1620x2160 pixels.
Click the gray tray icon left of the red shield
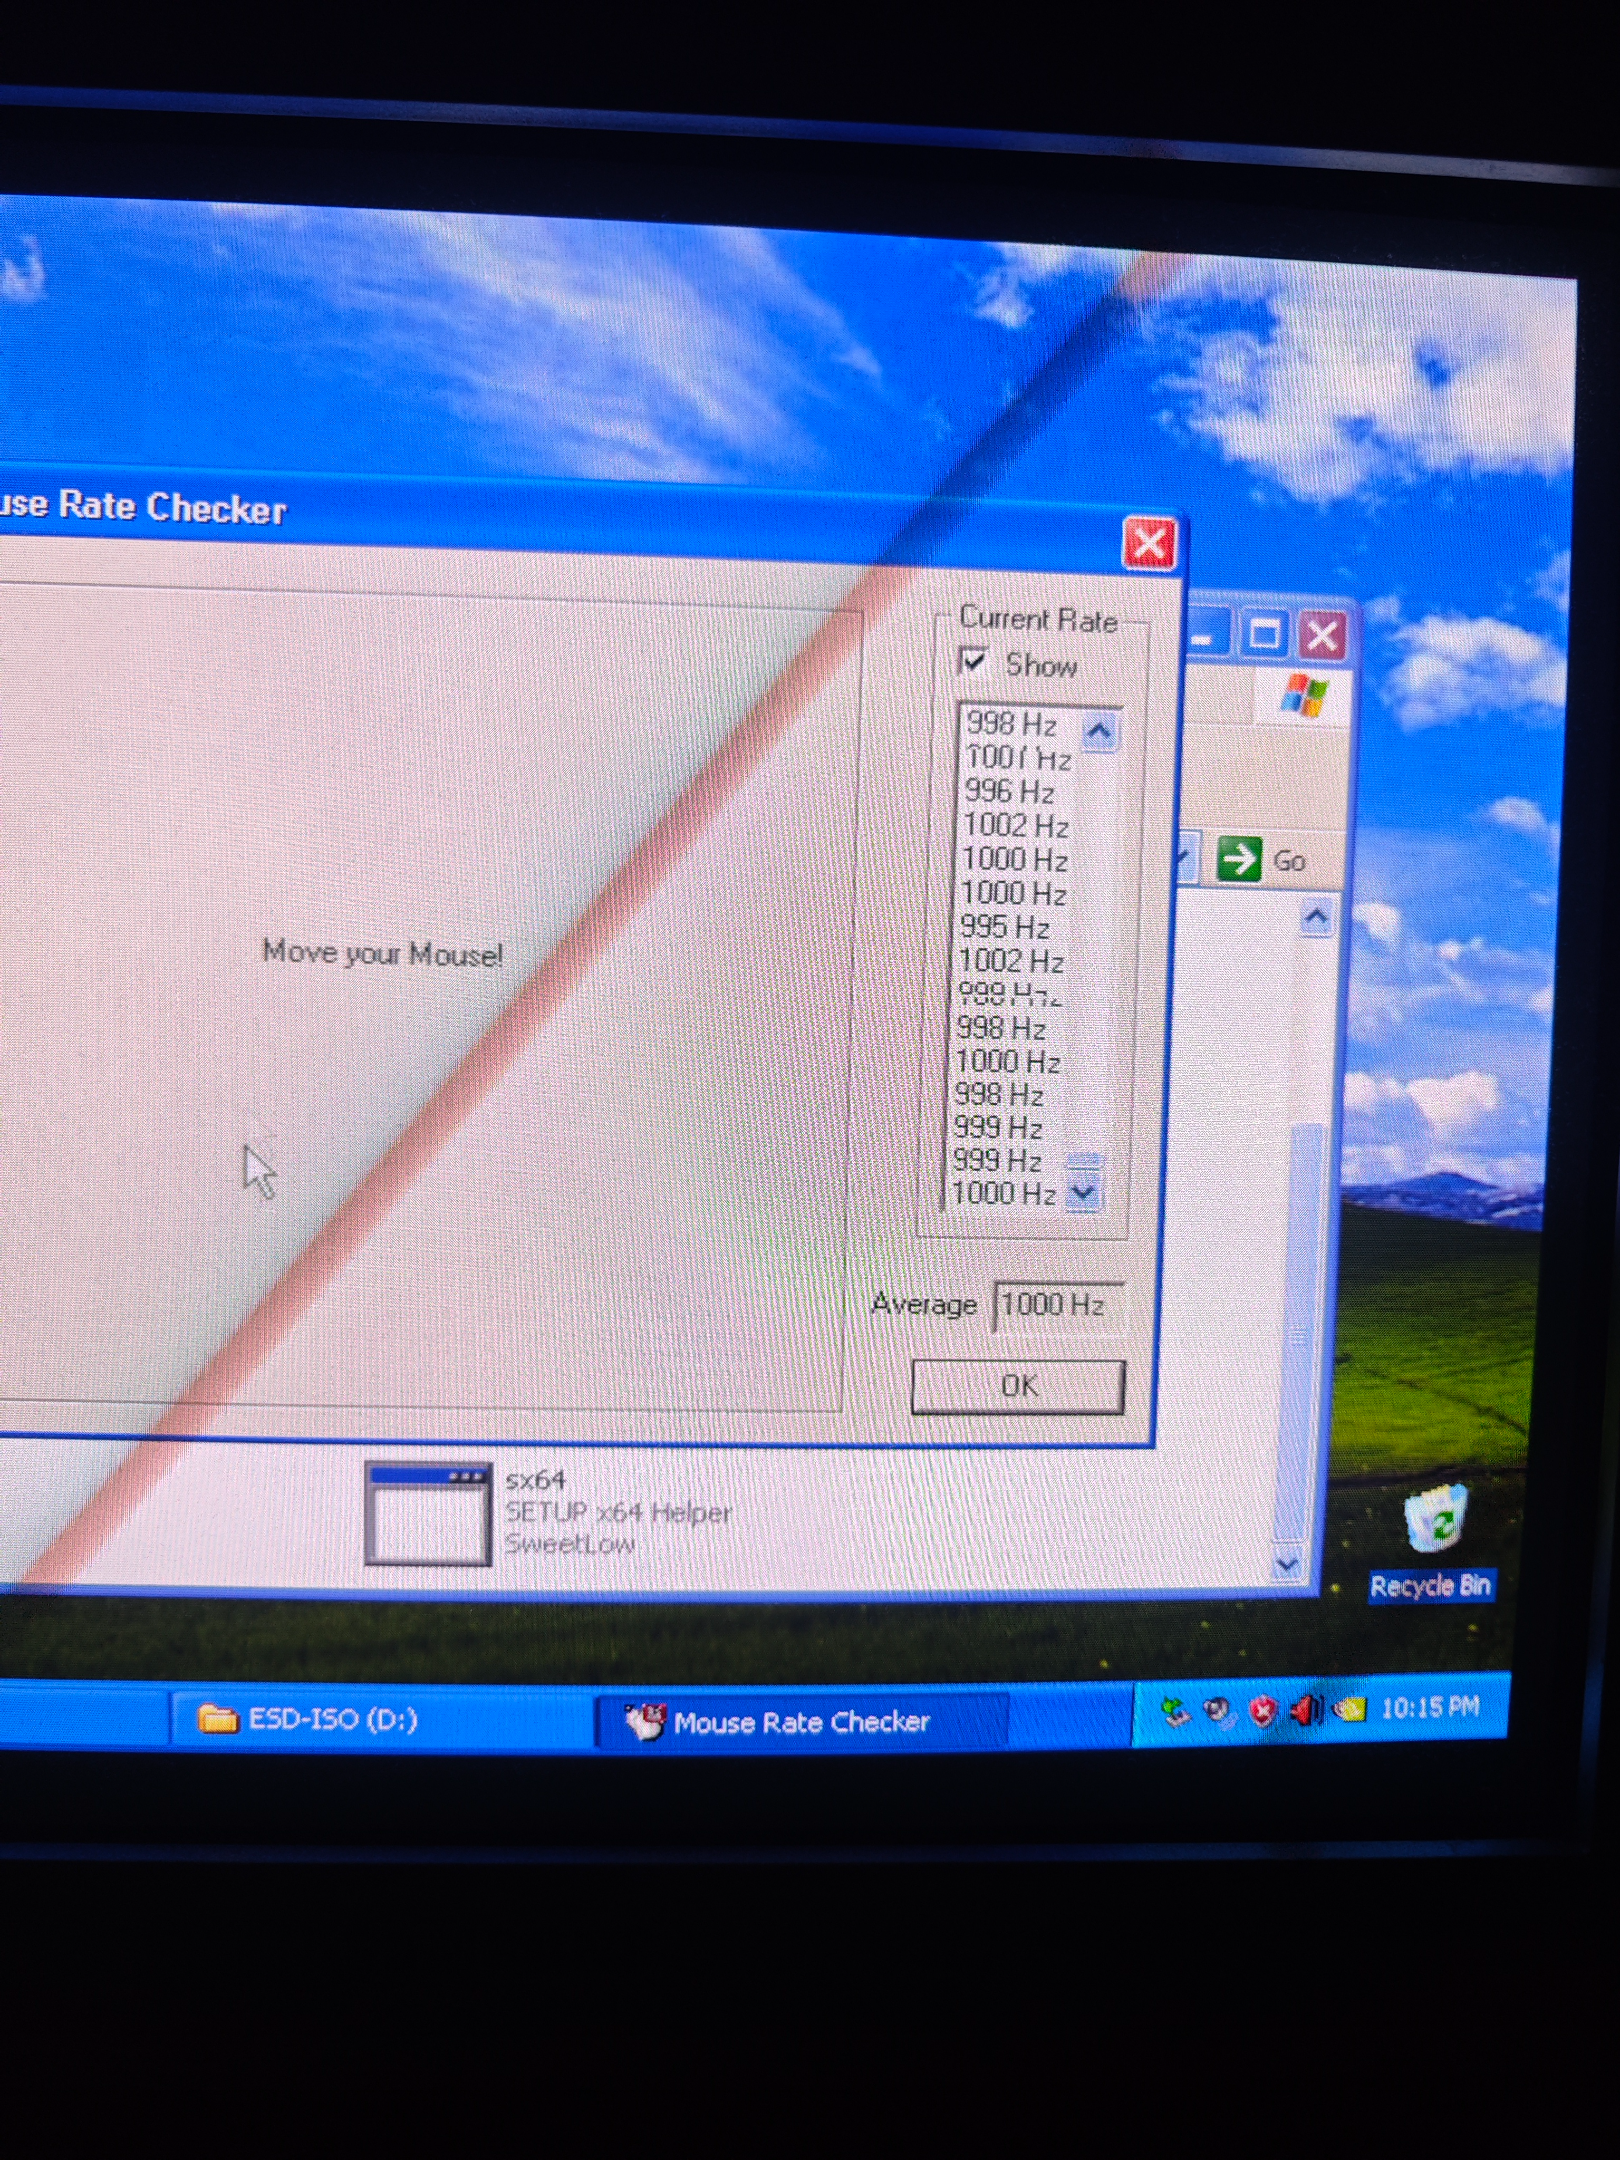click(1217, 1711)
